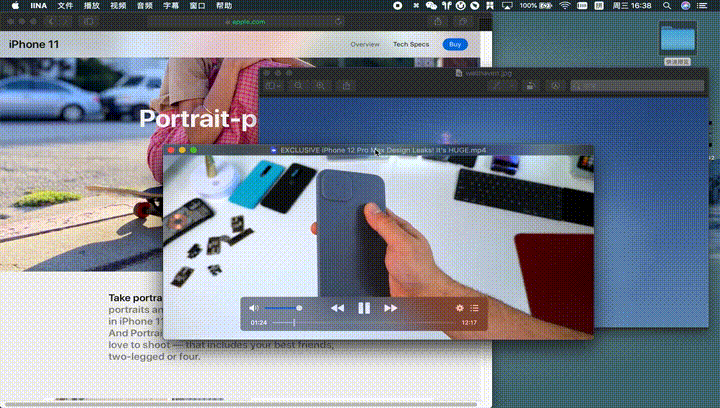Click the battery status icon
The width and height of the screenshot is (720, 408).
point(546,6)
